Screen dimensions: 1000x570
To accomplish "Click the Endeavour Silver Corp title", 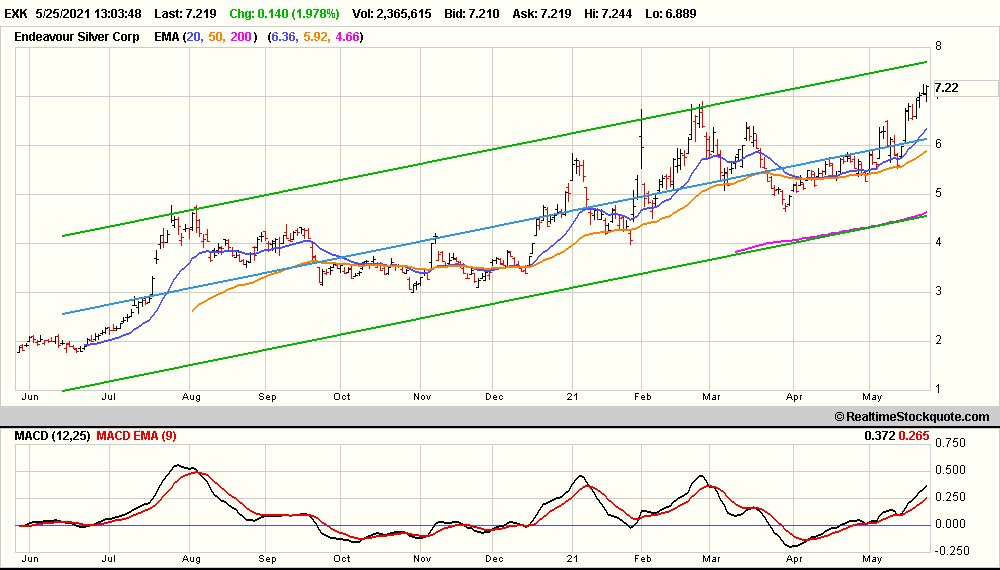I will pyautogui.click(x=77, y=37).
